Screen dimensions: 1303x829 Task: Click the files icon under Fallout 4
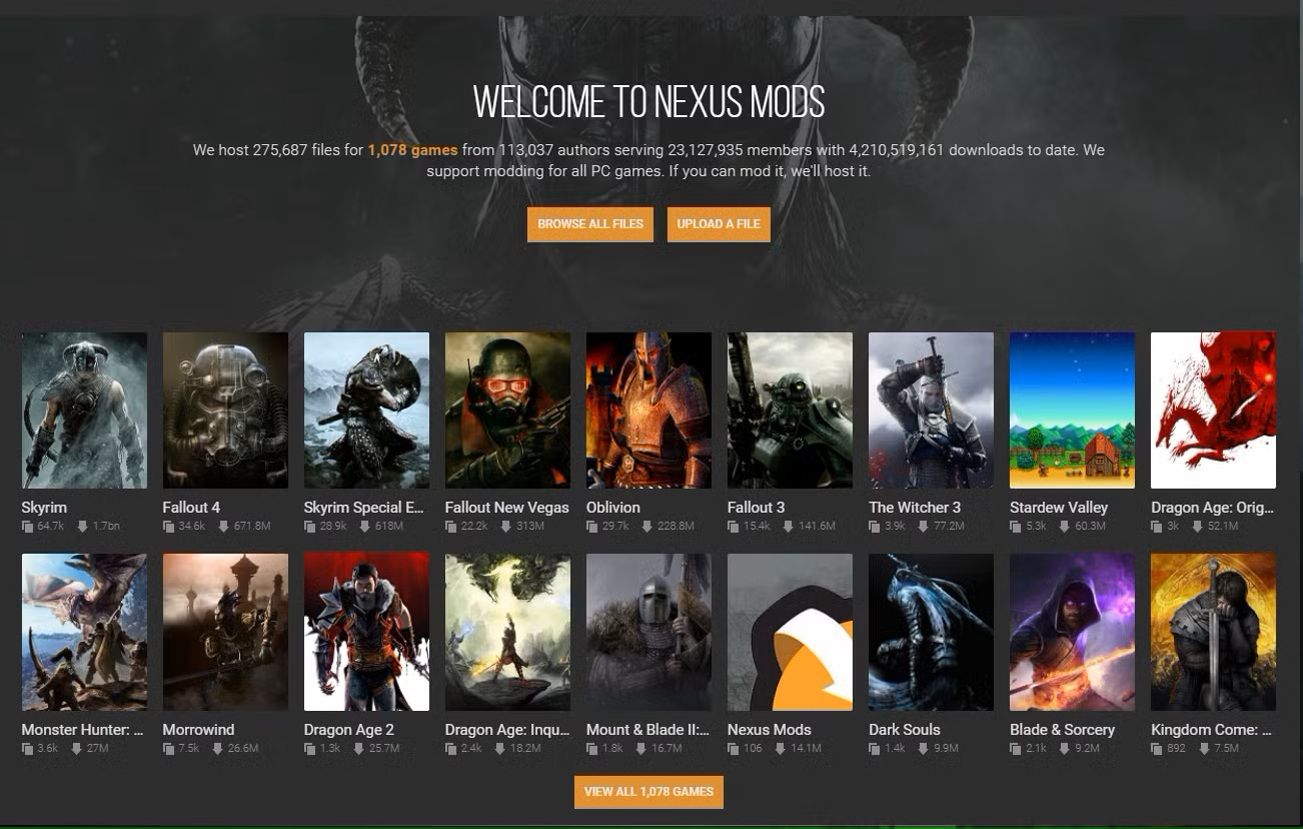168,526
